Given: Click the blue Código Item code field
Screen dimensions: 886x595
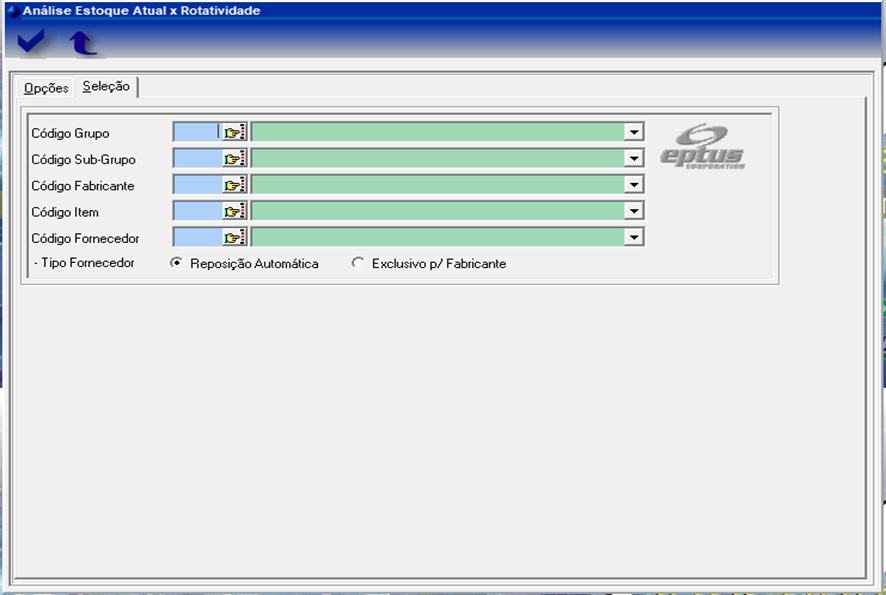Looking at the screenshot, I should (x=196, y=211).
